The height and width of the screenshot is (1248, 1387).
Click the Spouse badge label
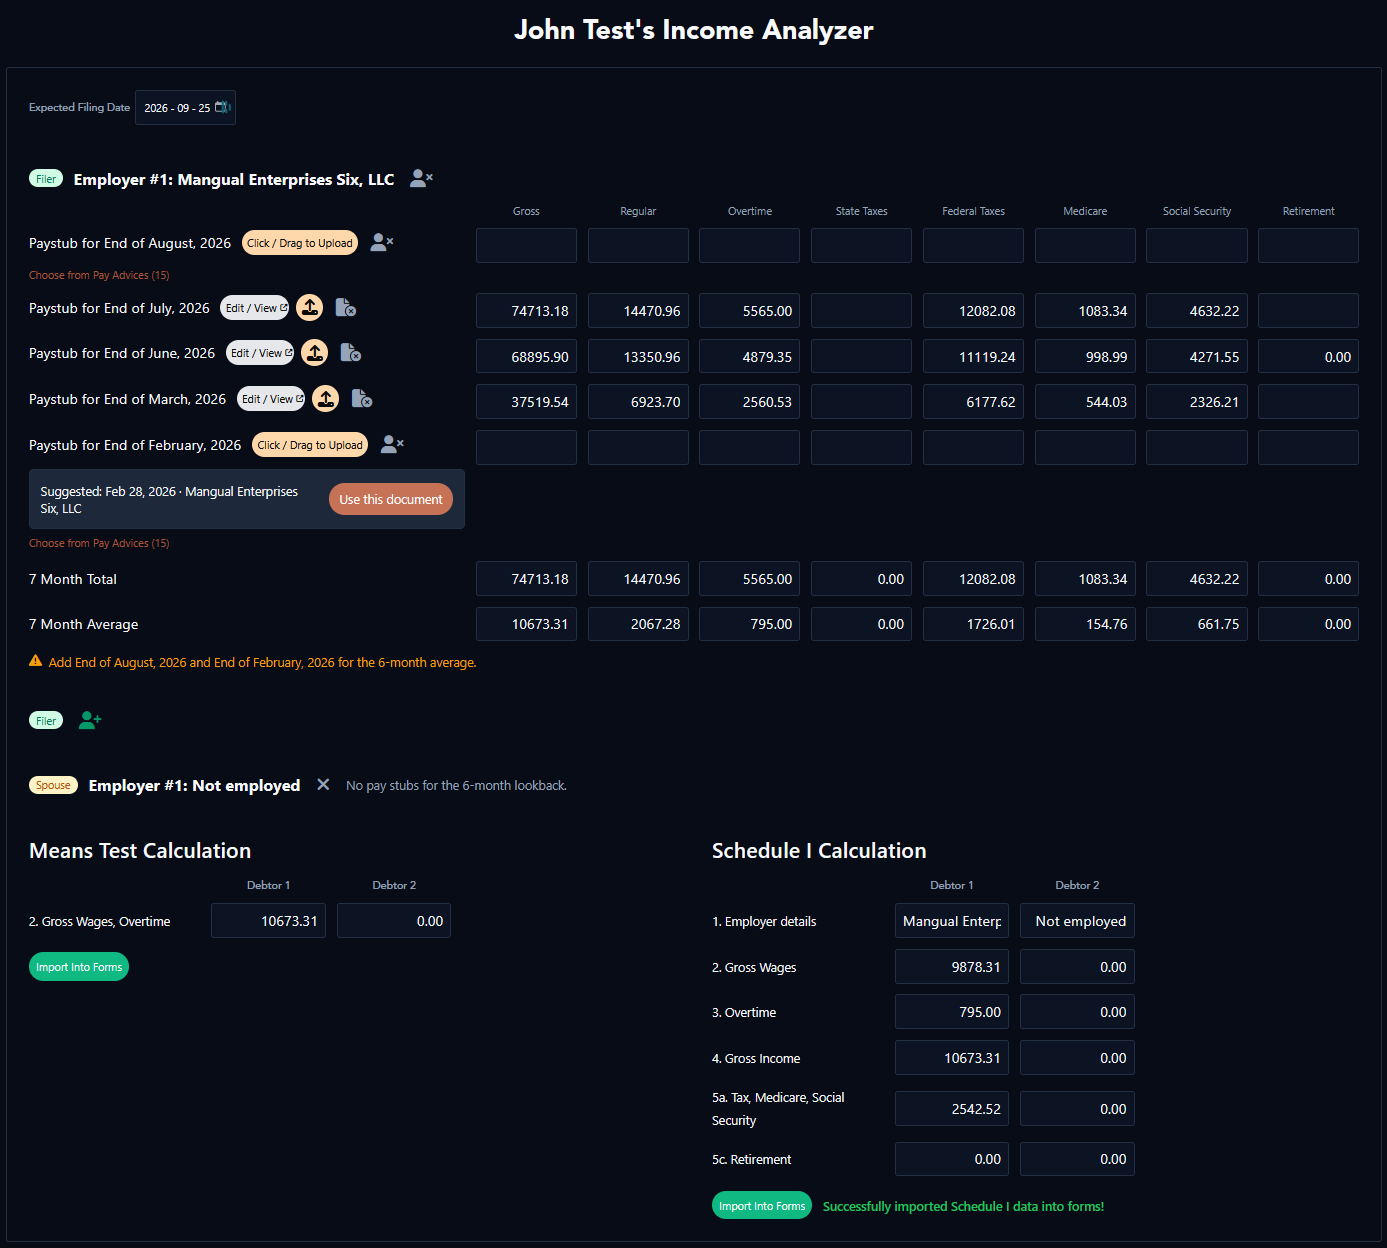click(53, 785)
